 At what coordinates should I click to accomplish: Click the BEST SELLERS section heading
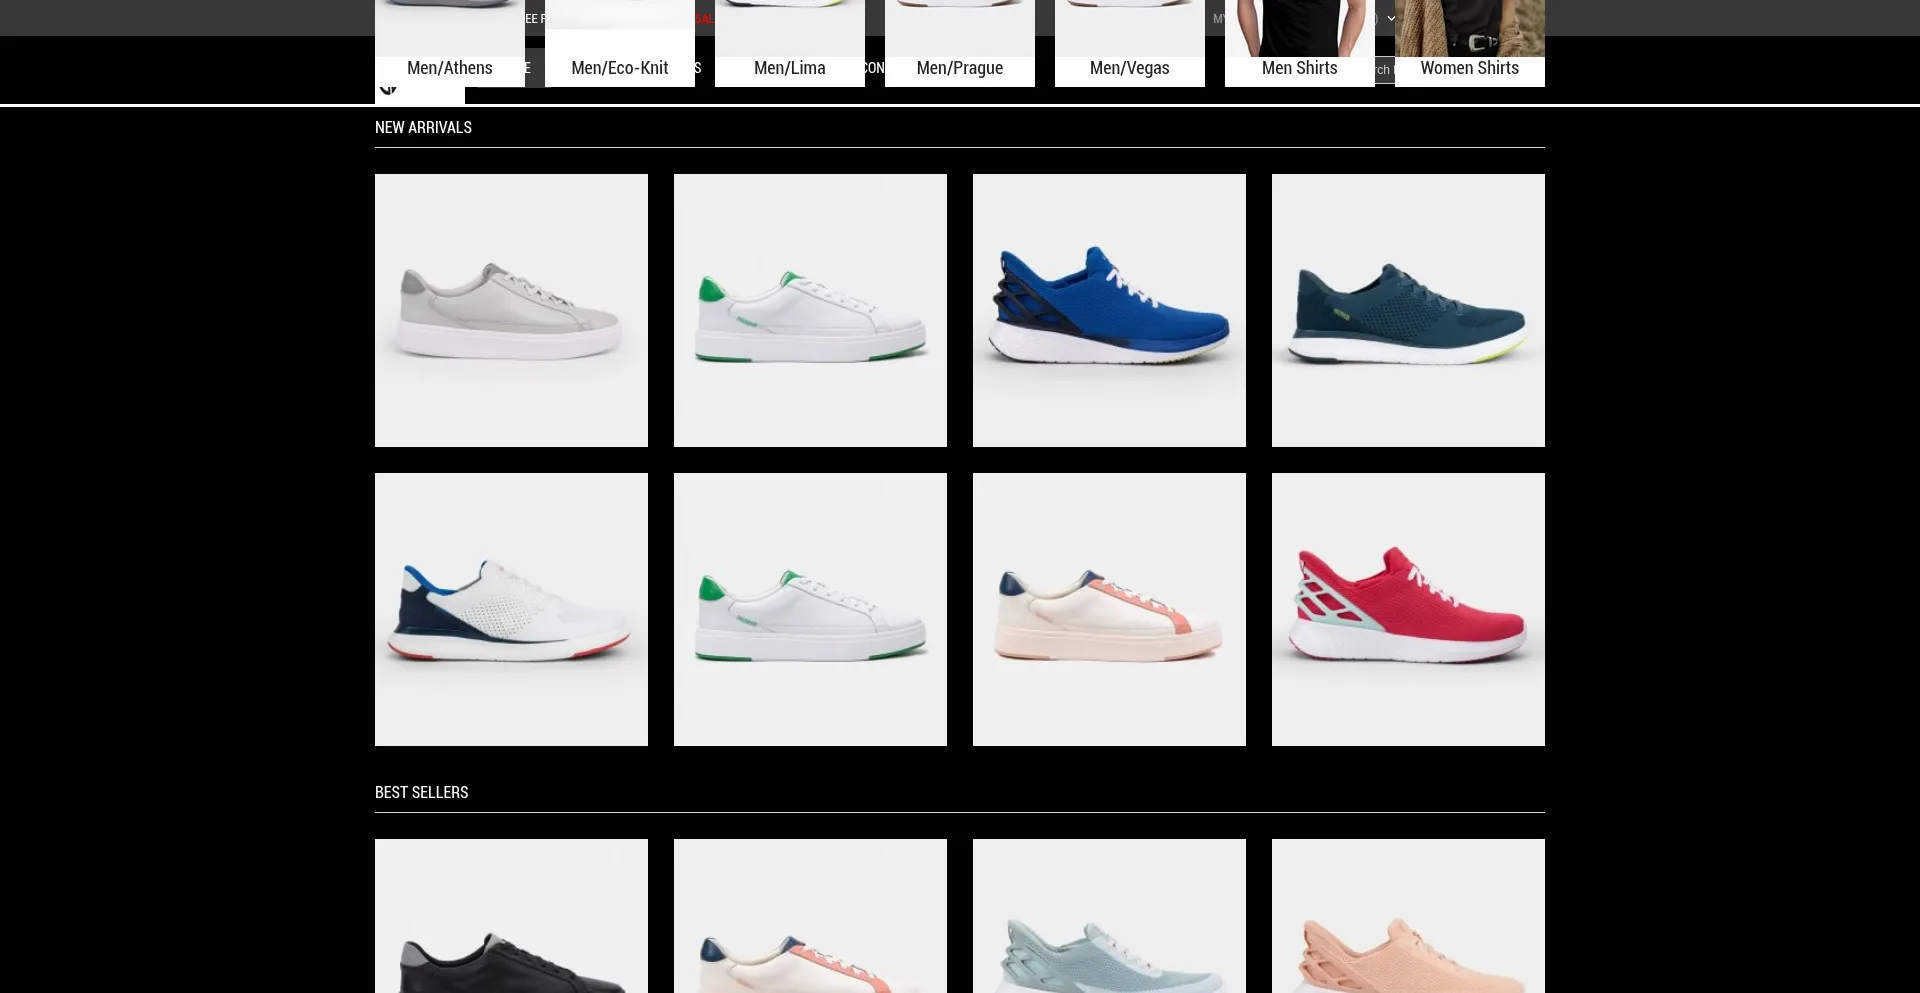pos(421,792)
